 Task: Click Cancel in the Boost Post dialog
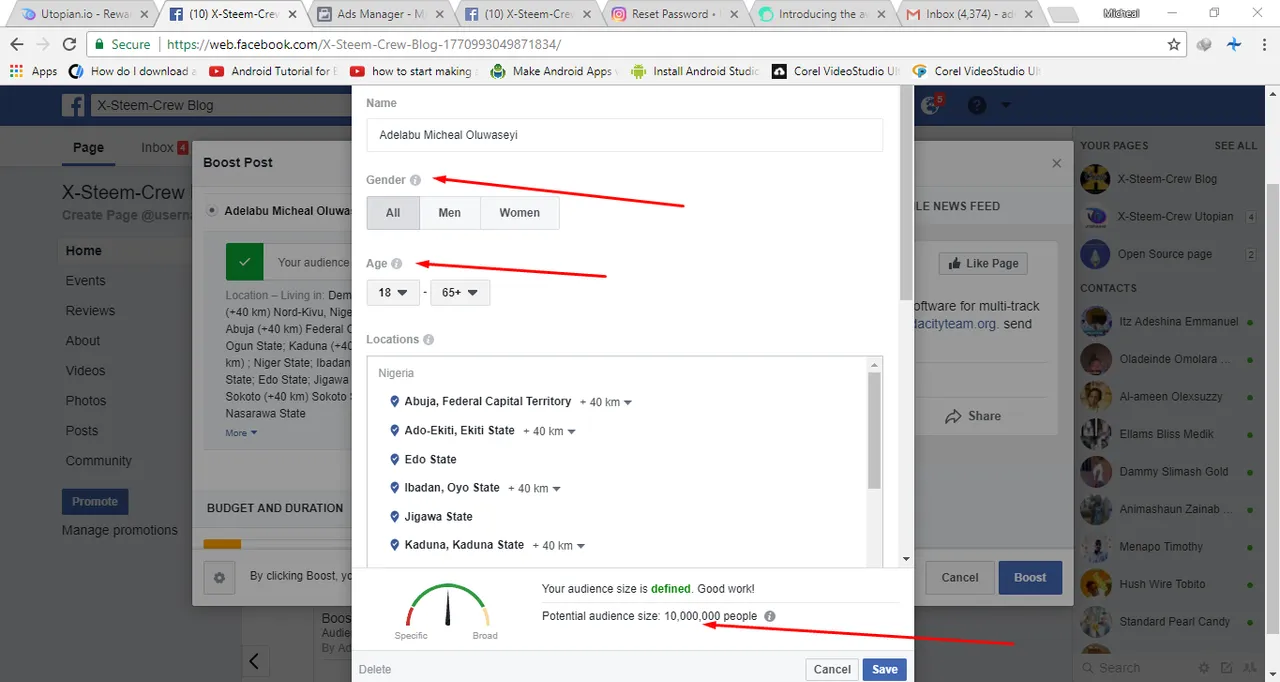(x=960, y=577)
